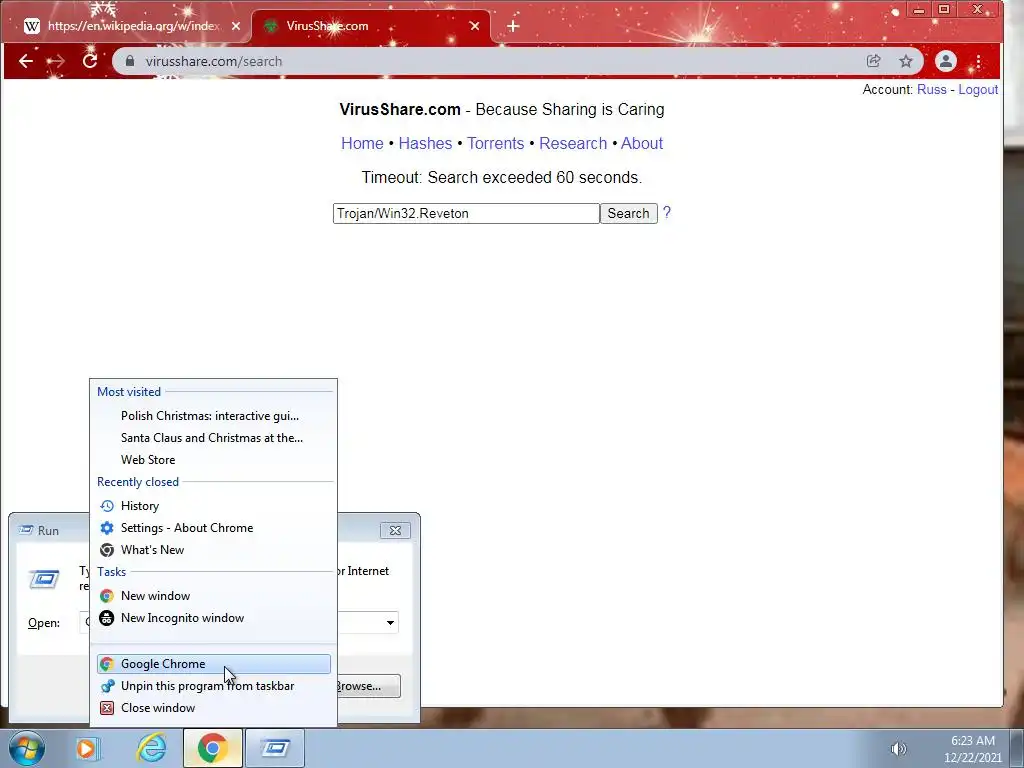Click the Browse... button in Run dialog
The width and height of the screenshot is (1024, 768).
click(x=368, y=686)
